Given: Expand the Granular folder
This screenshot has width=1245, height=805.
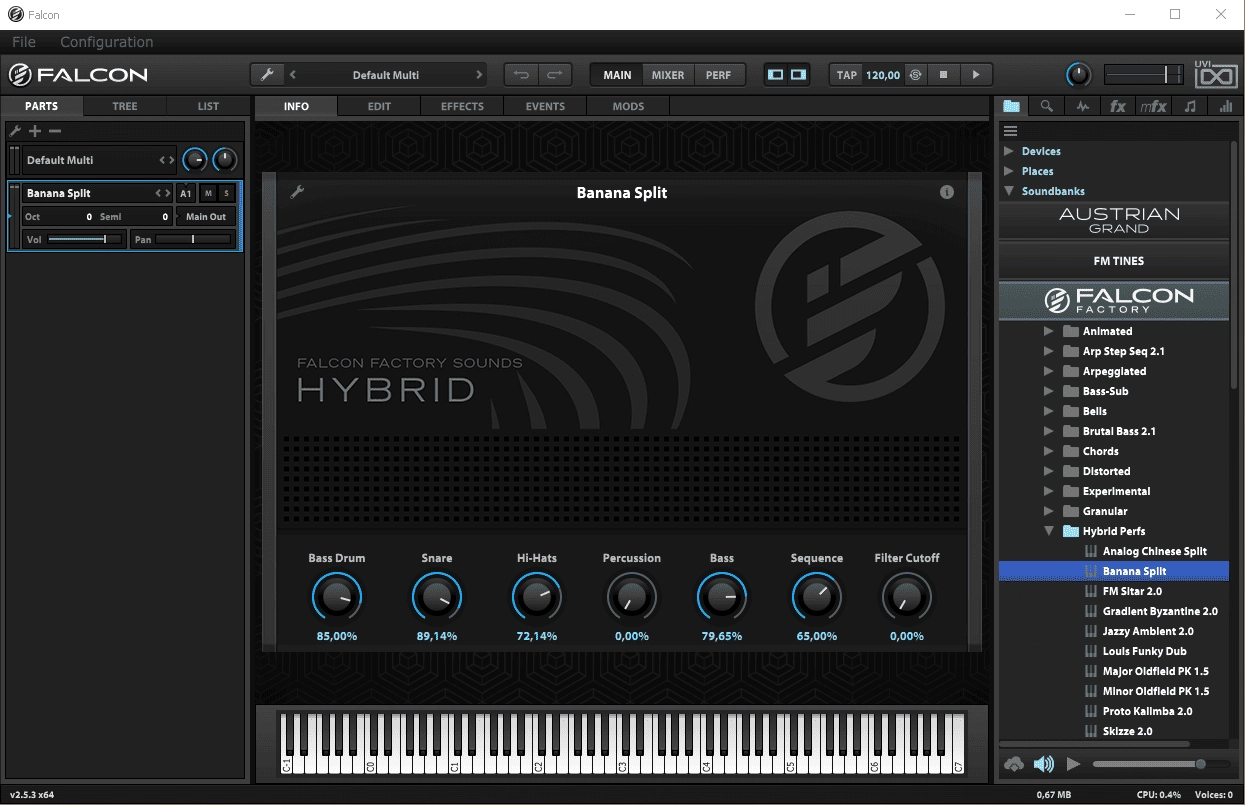Looking at the screenshot, I should pyautogui.click(x=1048, y=511).
